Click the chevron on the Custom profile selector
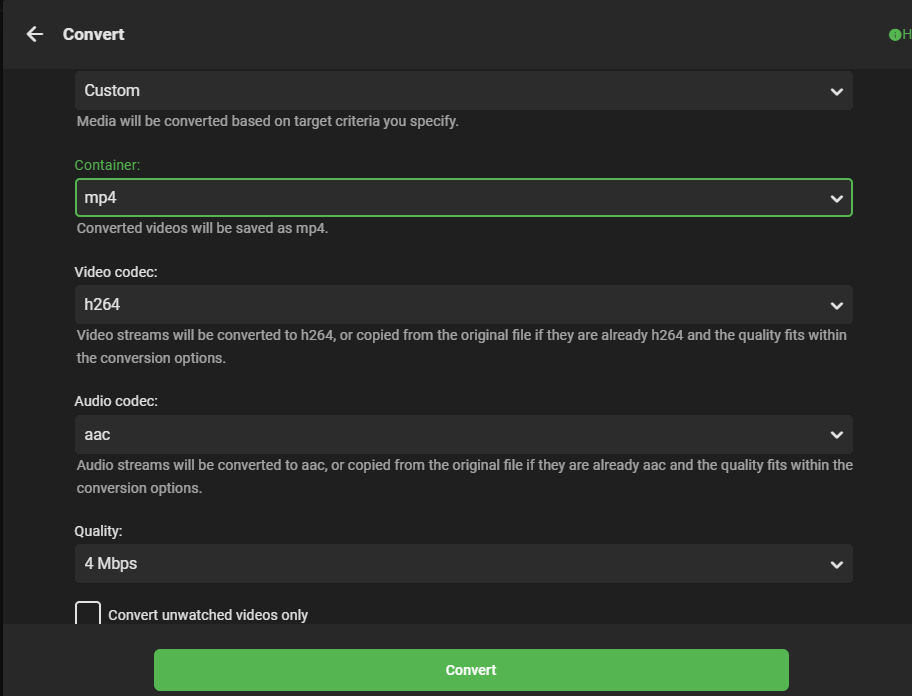This screenshot has width=912, height=696. tap(838, 90)
